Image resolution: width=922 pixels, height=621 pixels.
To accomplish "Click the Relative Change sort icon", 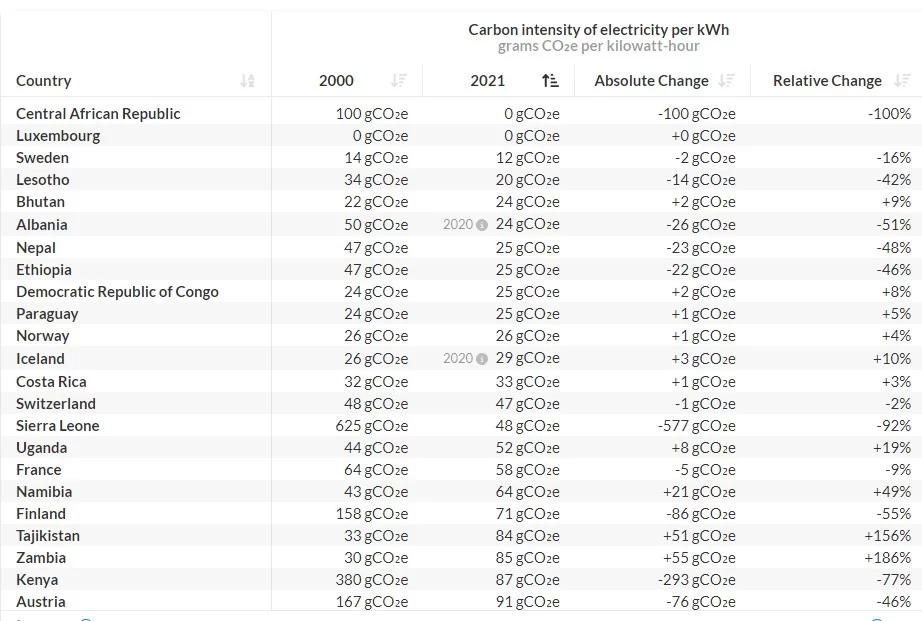I will click(x=902, y=81).
